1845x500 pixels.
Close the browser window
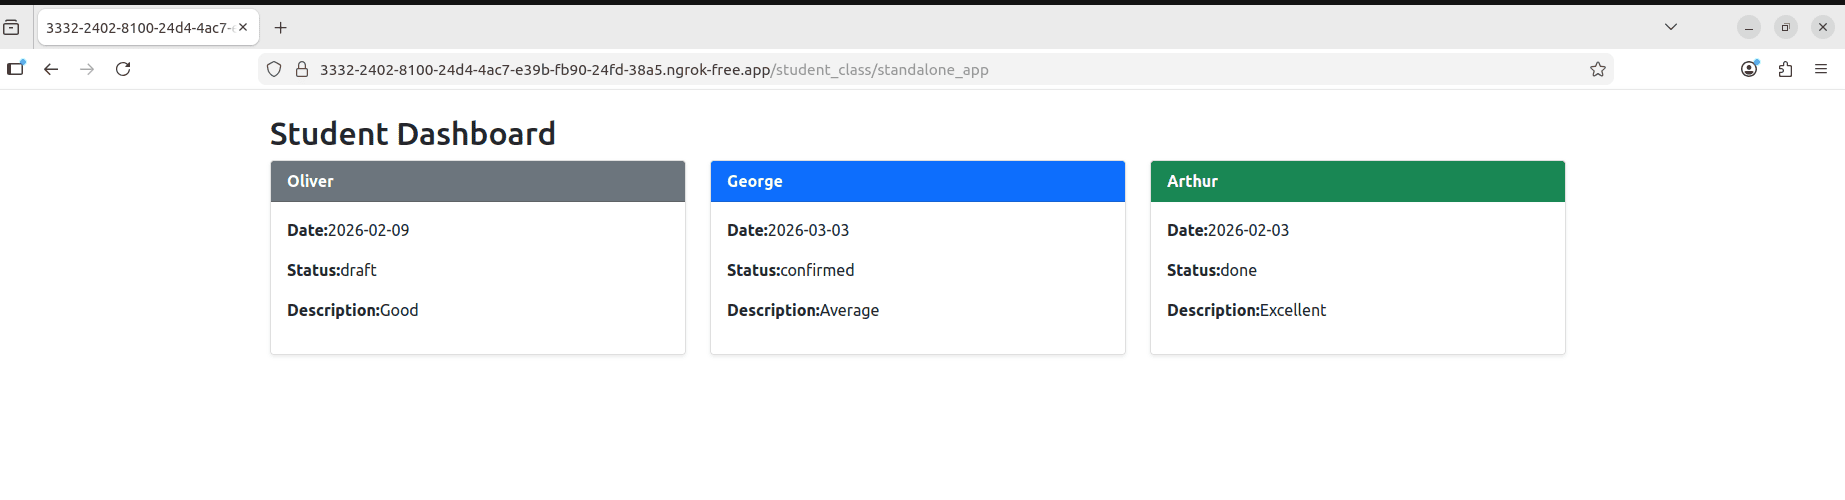(x=1823, y=28)
